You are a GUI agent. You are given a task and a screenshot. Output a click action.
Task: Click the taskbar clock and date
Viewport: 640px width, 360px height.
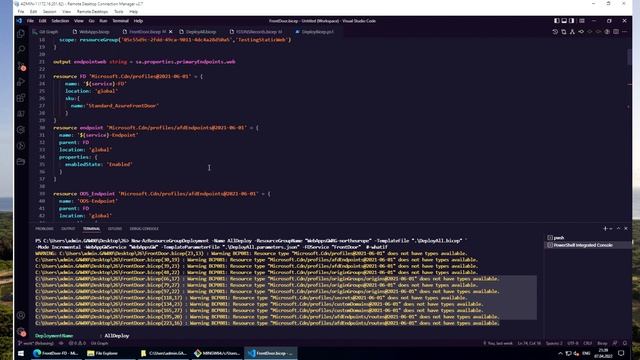coord(603,353)
